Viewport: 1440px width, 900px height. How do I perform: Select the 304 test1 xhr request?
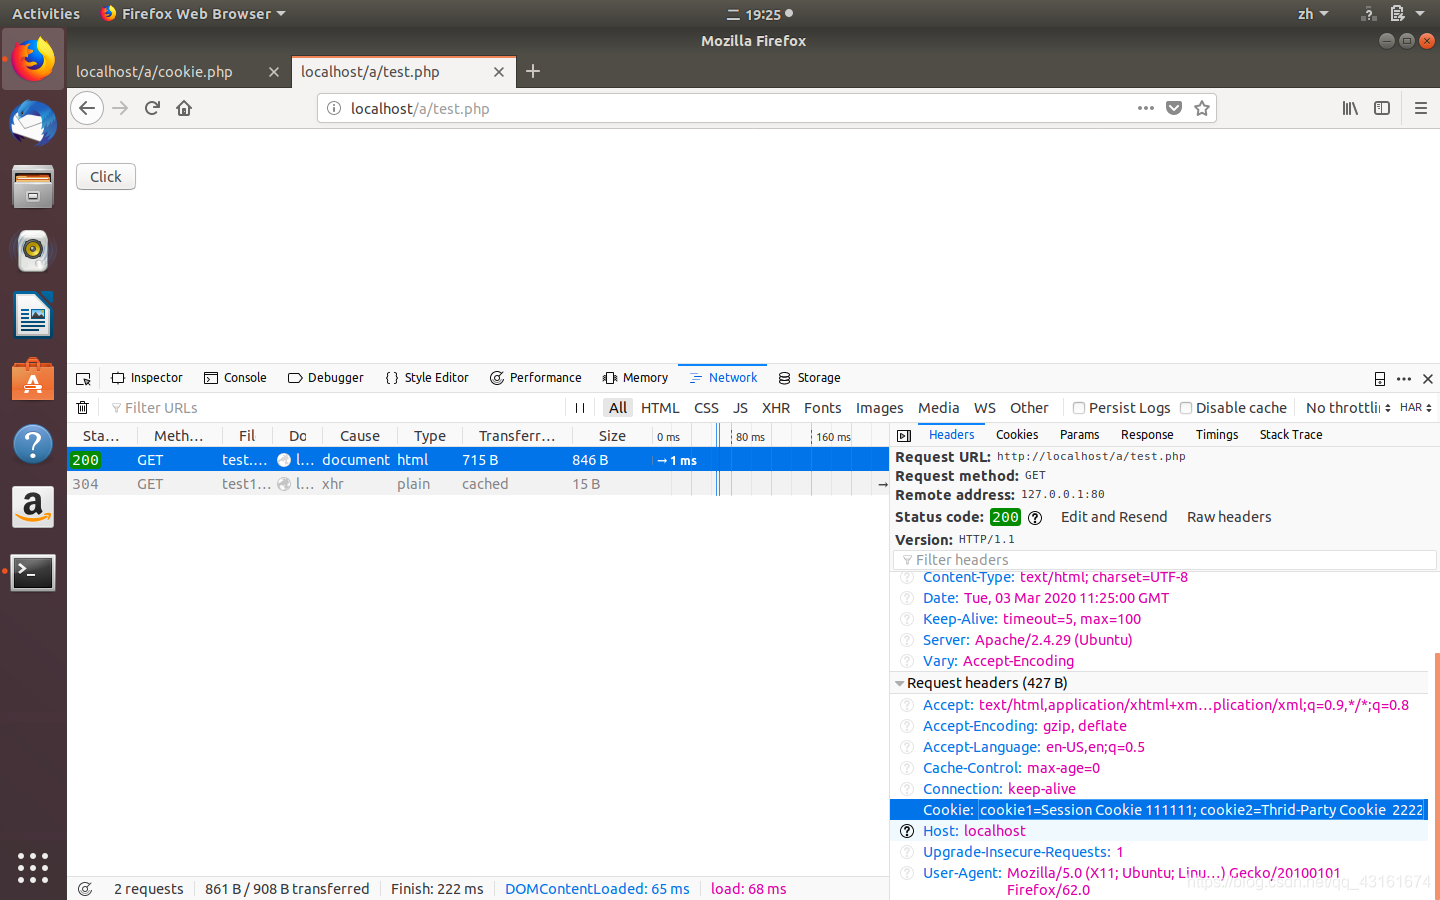point(478,484)
